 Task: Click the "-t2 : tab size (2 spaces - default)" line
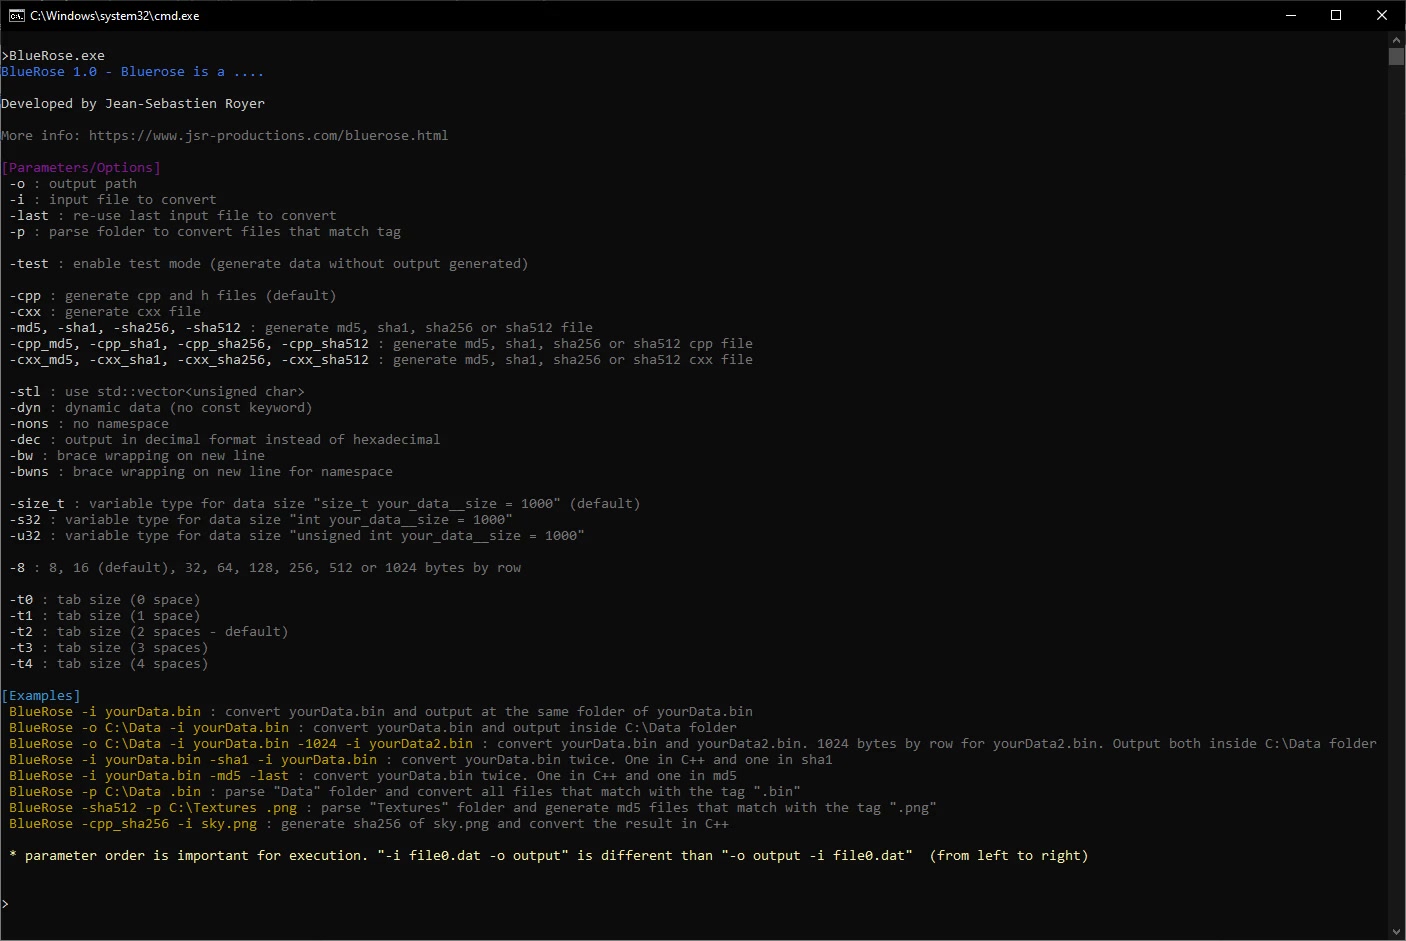(x=149, y=631)
